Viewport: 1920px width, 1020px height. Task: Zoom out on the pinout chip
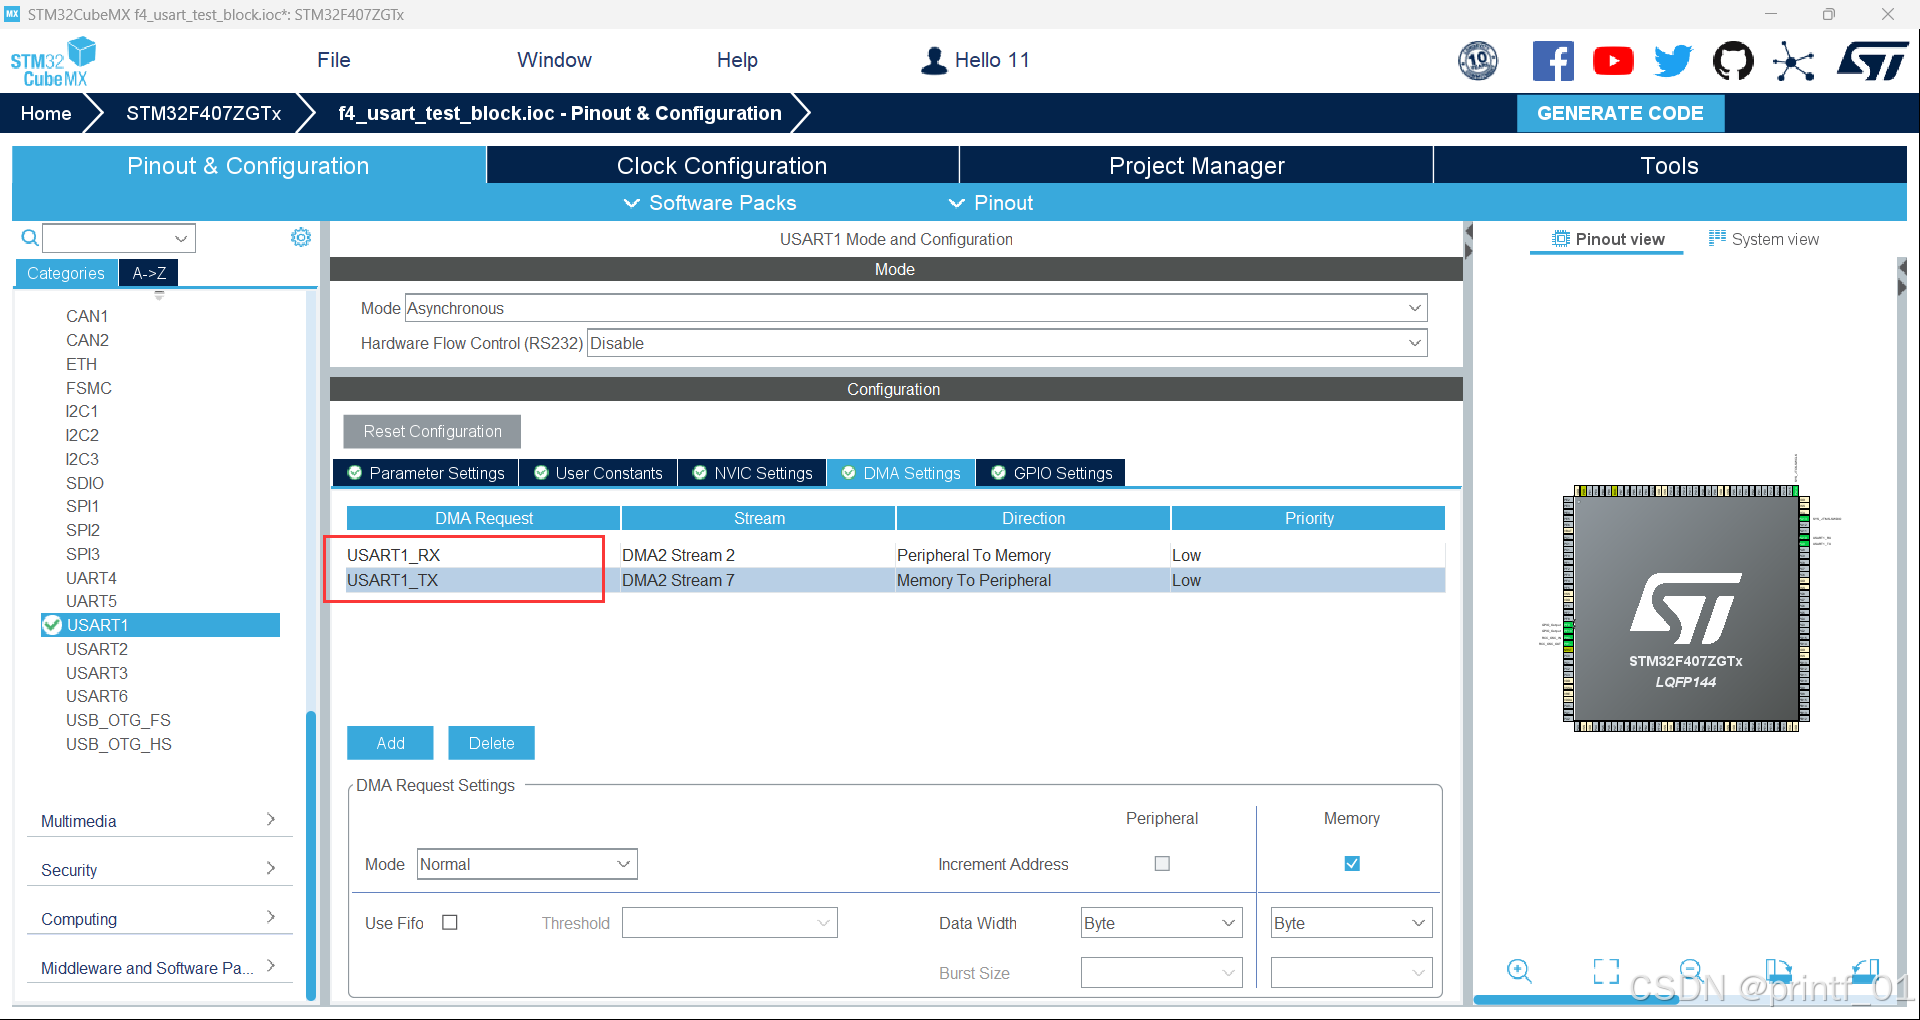pos(1692,970)
